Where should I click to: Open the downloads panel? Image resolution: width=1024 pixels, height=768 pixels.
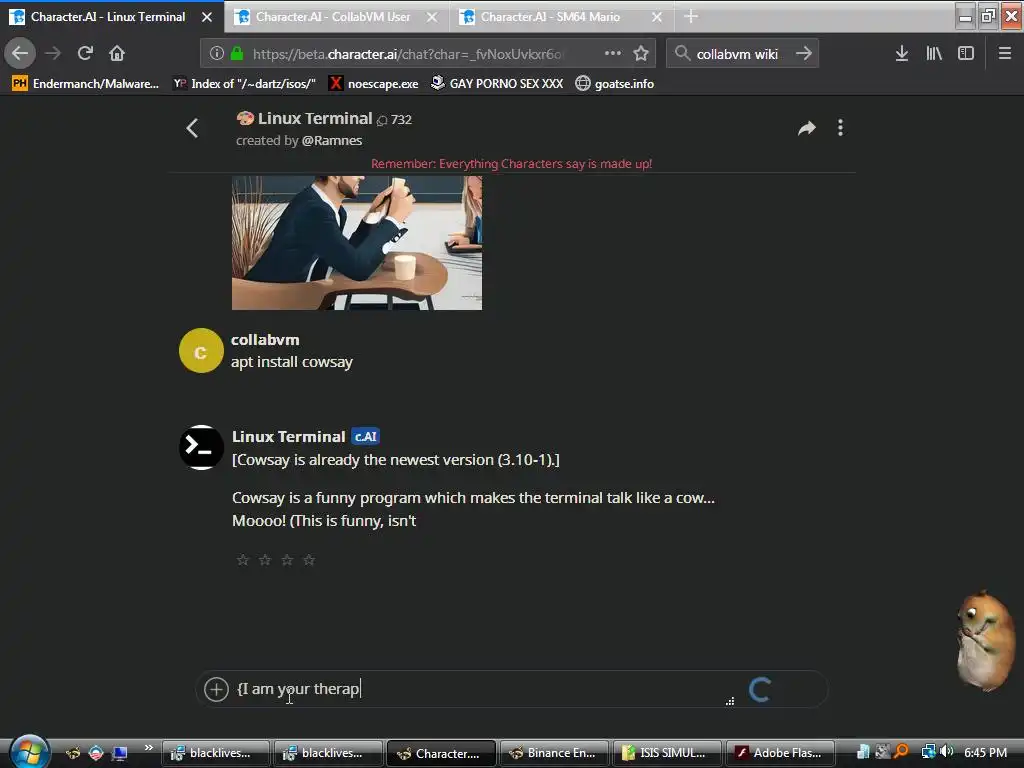pyautogui.click(x=902, y=54)
